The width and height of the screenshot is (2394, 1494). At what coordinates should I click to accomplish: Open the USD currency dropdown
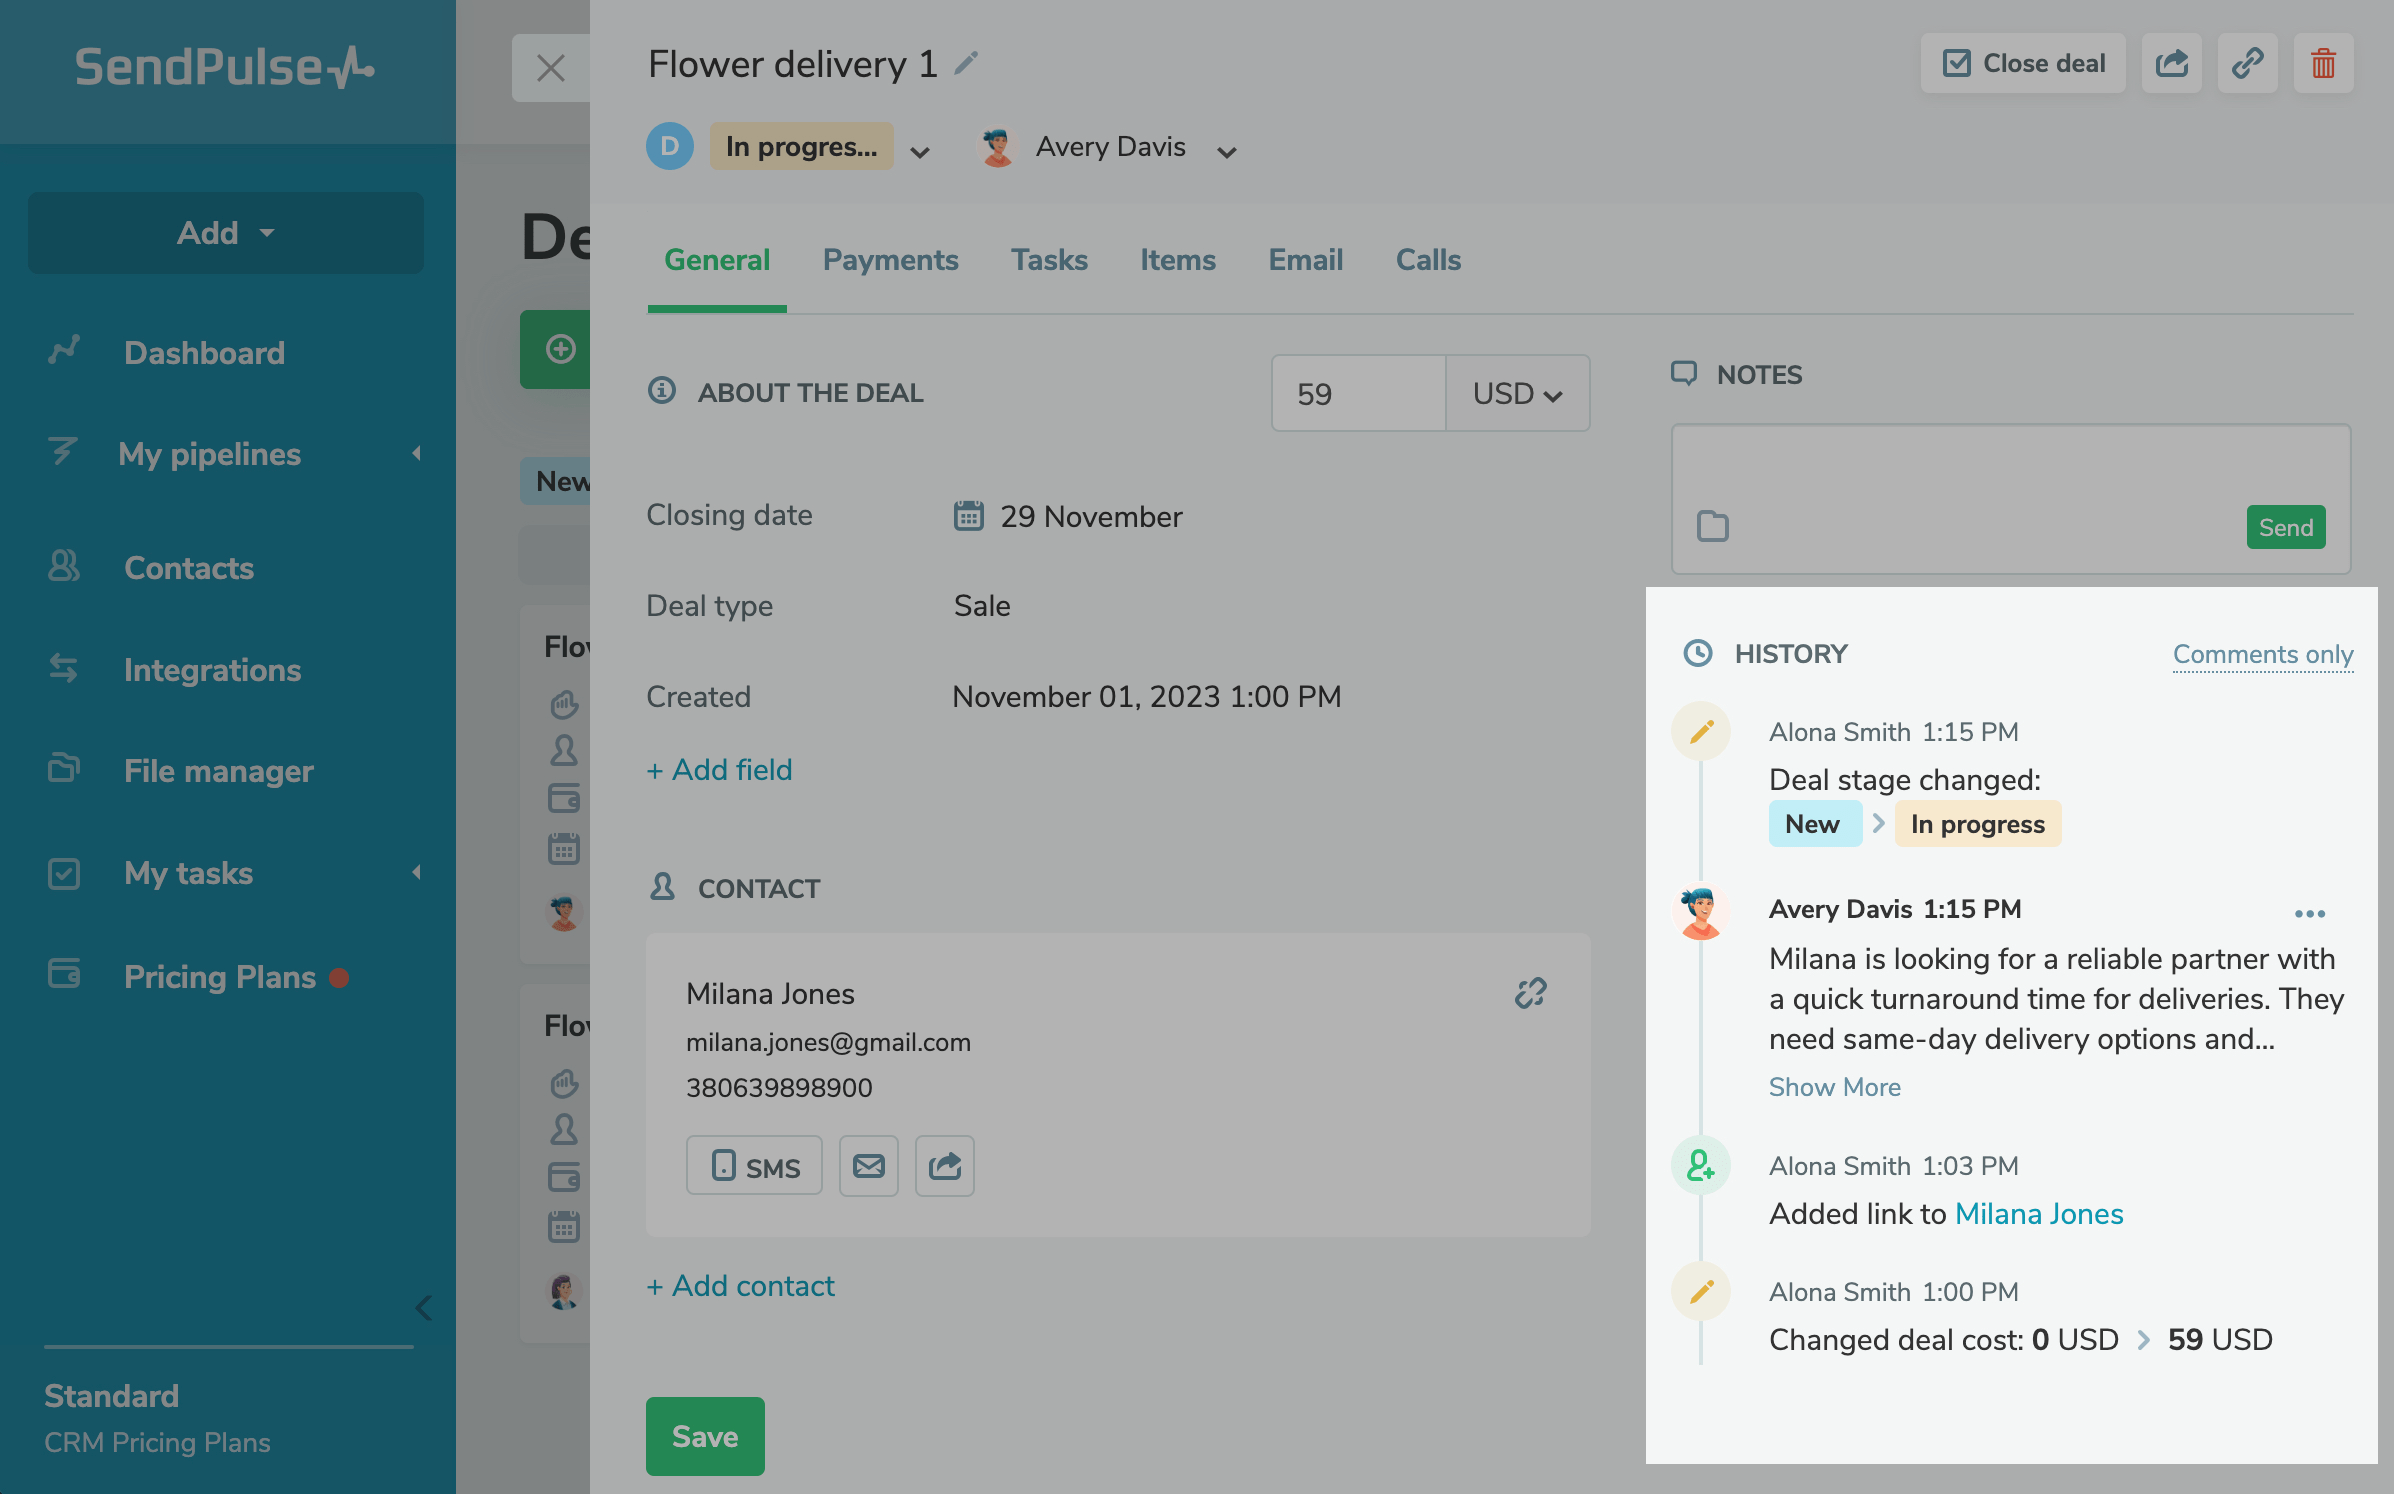pos(1517,394)
